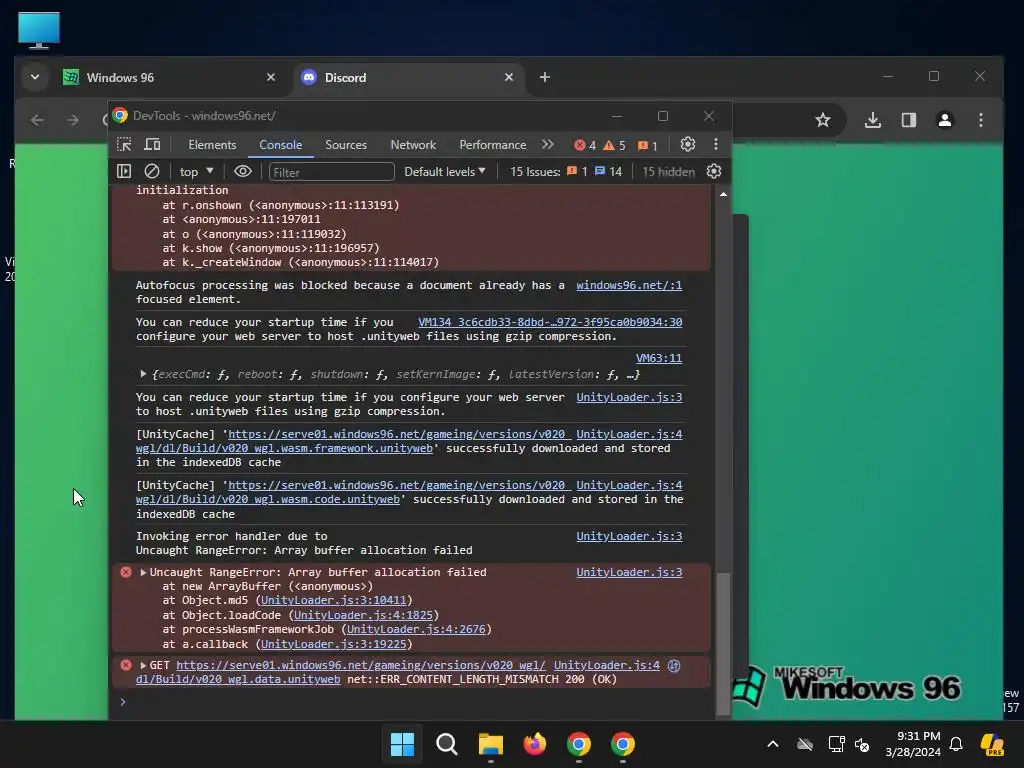Go forward in the browser
Screen dimensions: 1024x768
click(72, 120)
